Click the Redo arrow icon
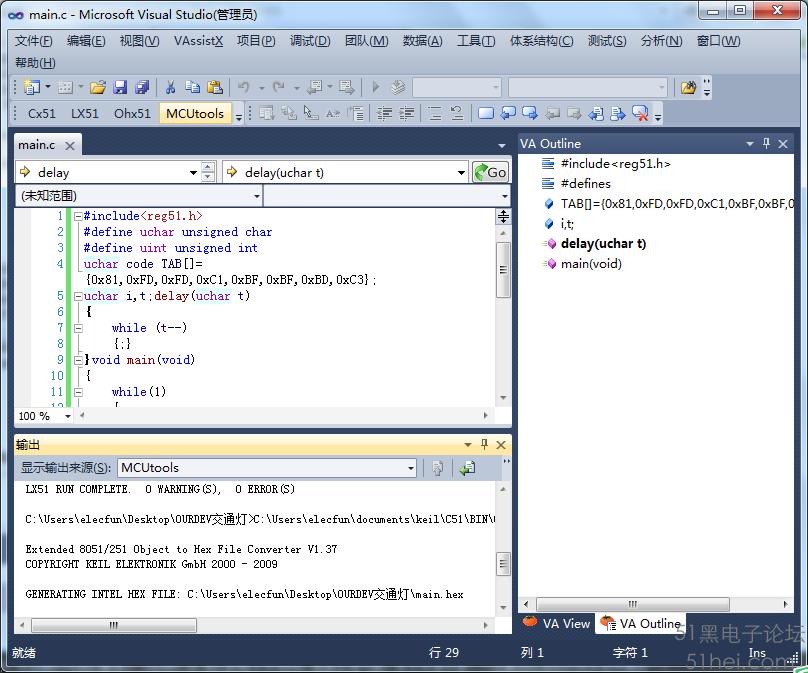Screen dimensions: 808x673 (x=279, y=88)
